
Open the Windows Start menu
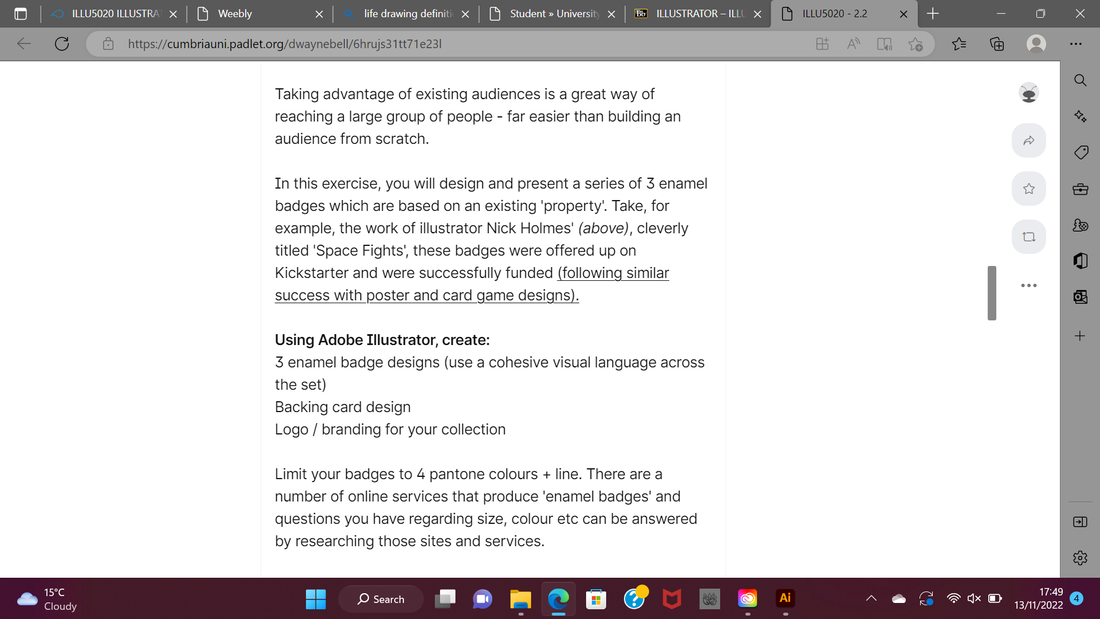click(316, 599)
